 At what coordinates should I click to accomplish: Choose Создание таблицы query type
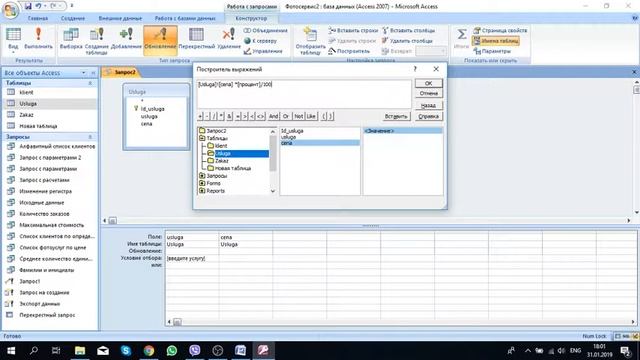97,41
